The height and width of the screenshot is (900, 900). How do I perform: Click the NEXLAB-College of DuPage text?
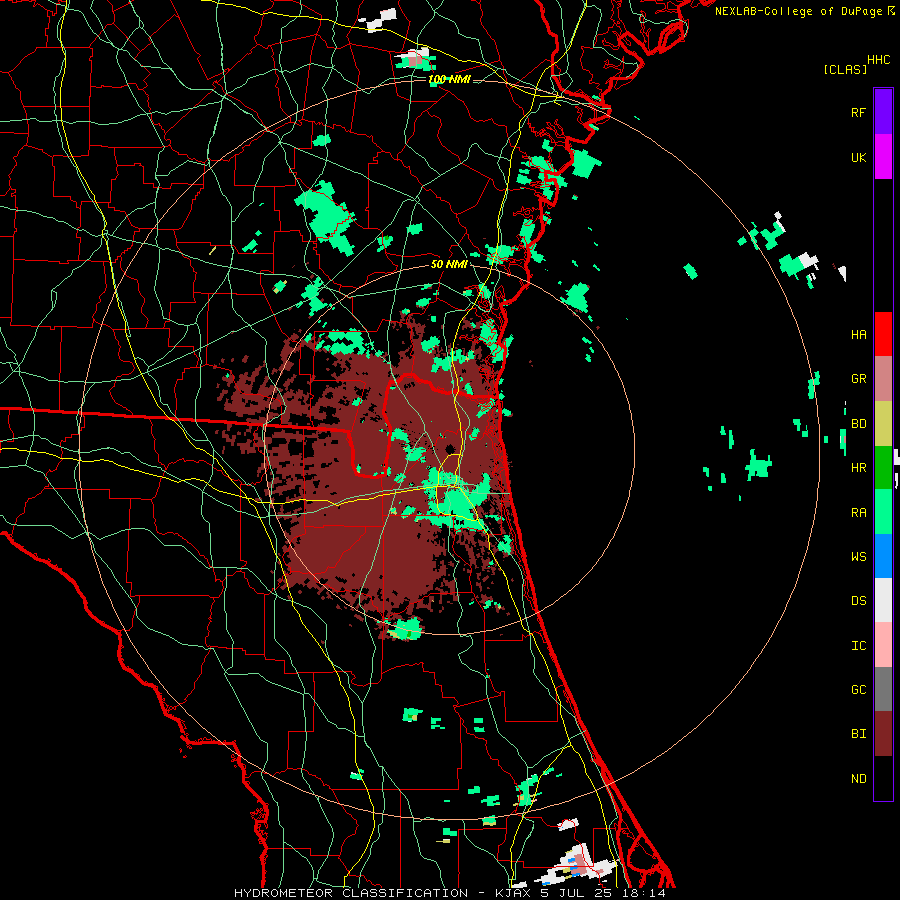pyautogui.click(x=799, y=11)
